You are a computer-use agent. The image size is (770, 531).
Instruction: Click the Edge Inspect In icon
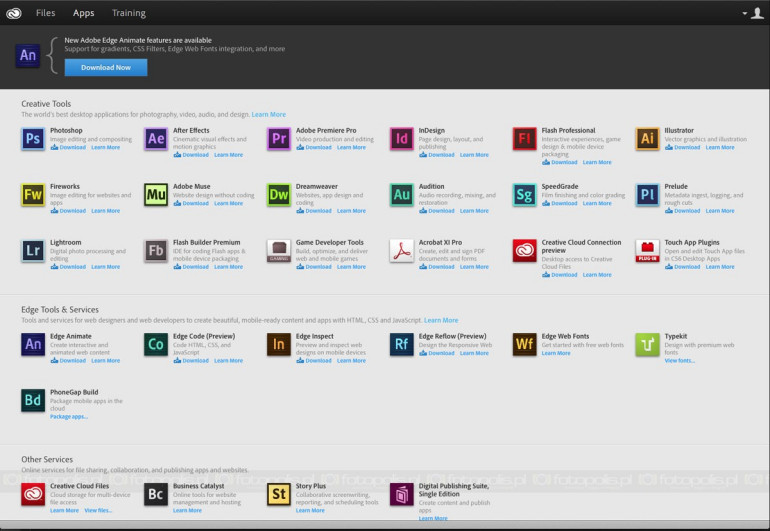pos(278,344)
